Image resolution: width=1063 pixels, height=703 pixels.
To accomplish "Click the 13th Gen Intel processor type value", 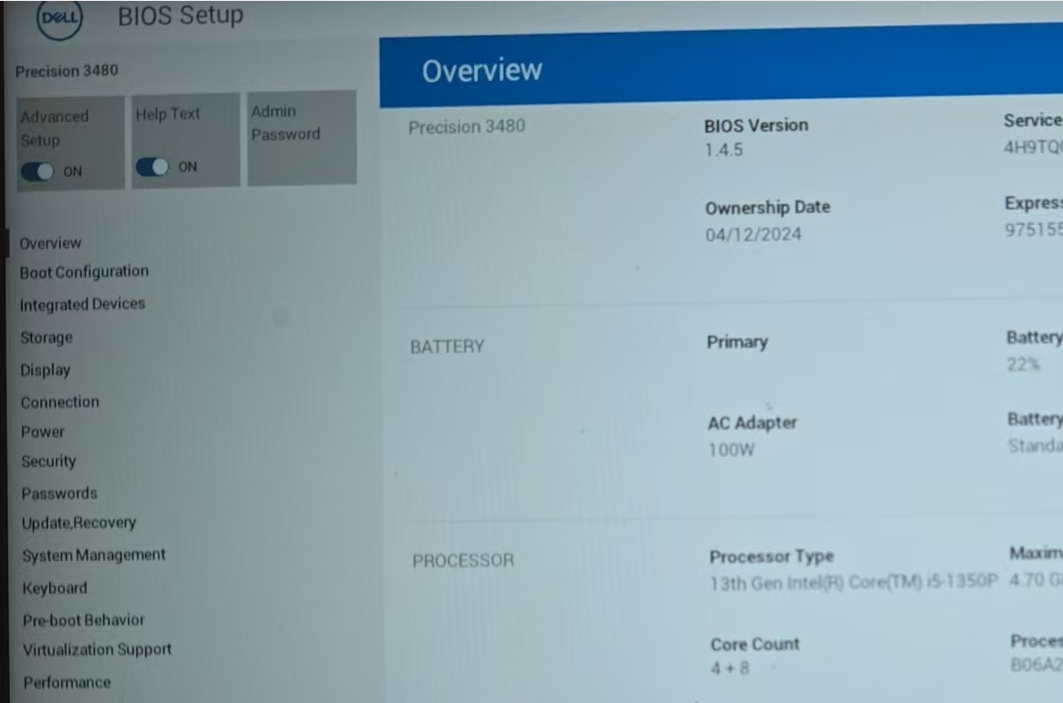I will pos(854,582).
